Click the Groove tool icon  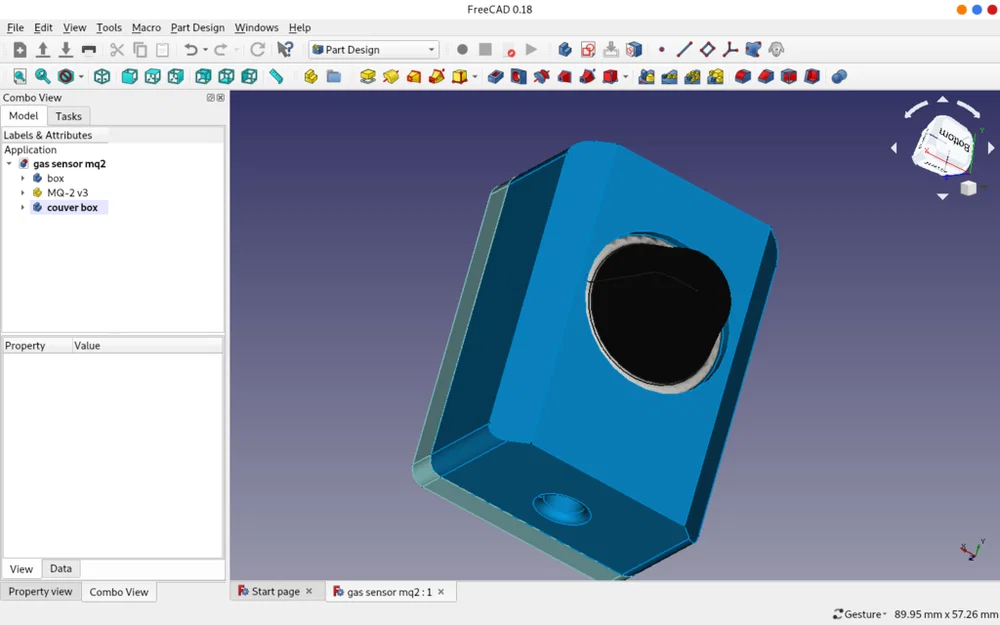541,77
